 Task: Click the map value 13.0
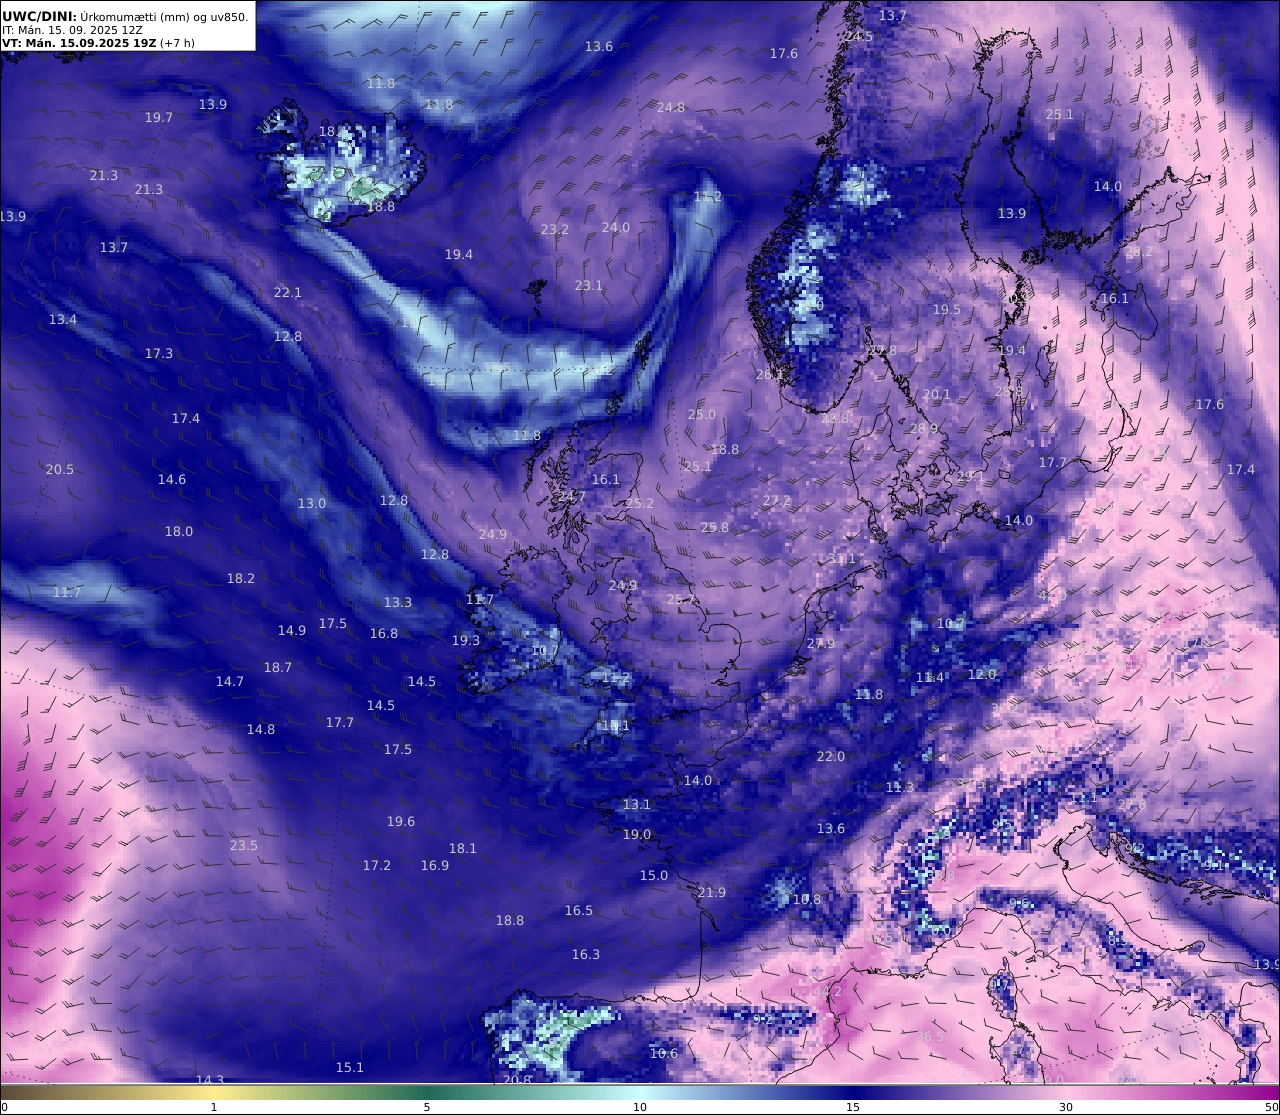tap(312, 504)
